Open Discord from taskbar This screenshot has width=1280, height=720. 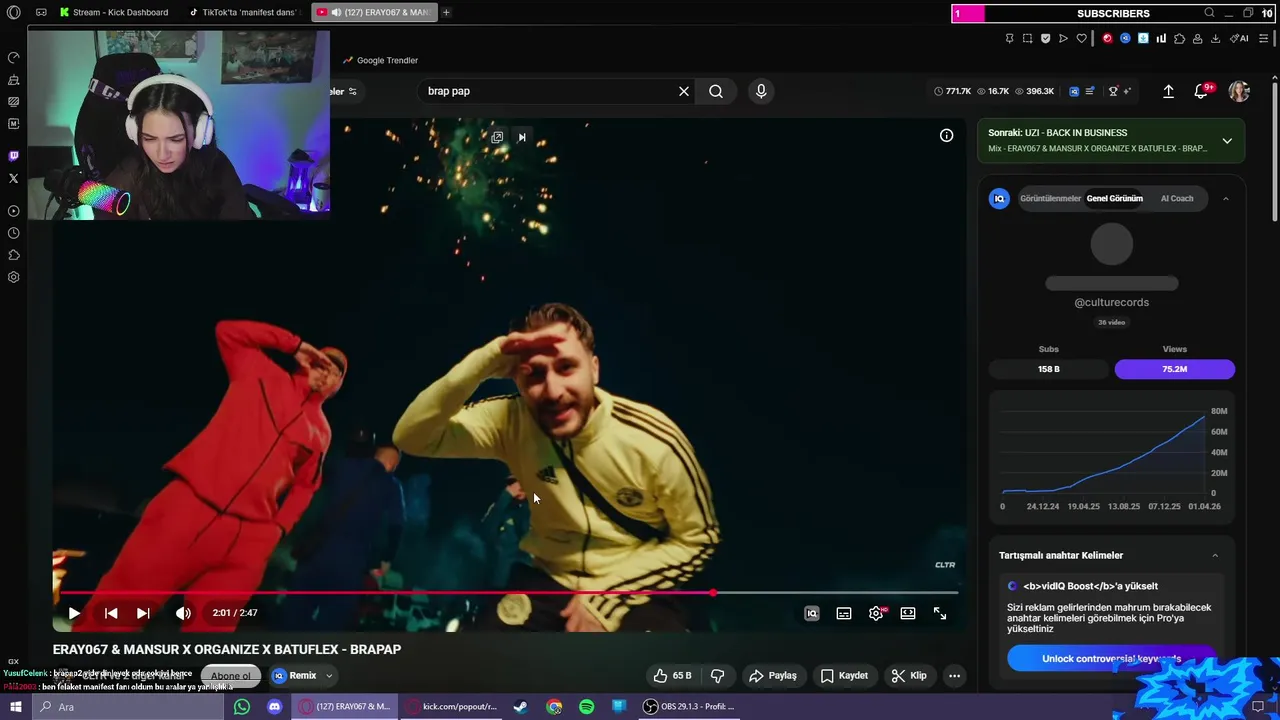(x=274, y=707)
